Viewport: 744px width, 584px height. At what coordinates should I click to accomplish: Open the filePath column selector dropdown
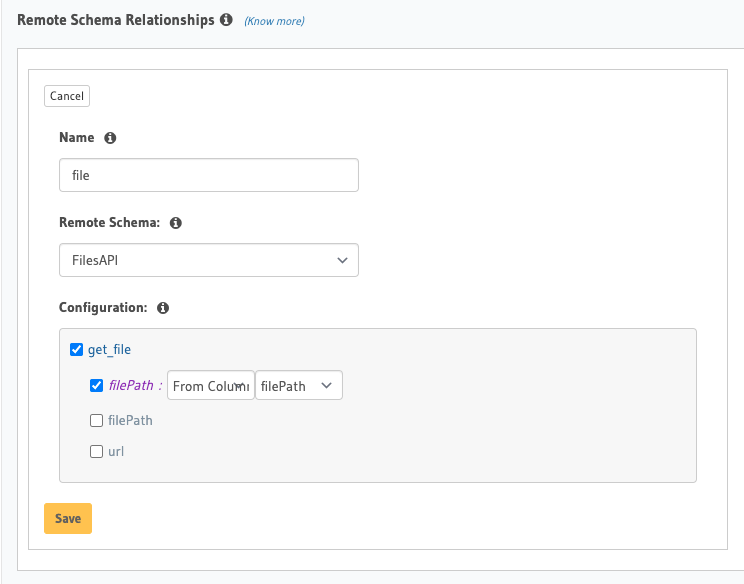[298, 386]
